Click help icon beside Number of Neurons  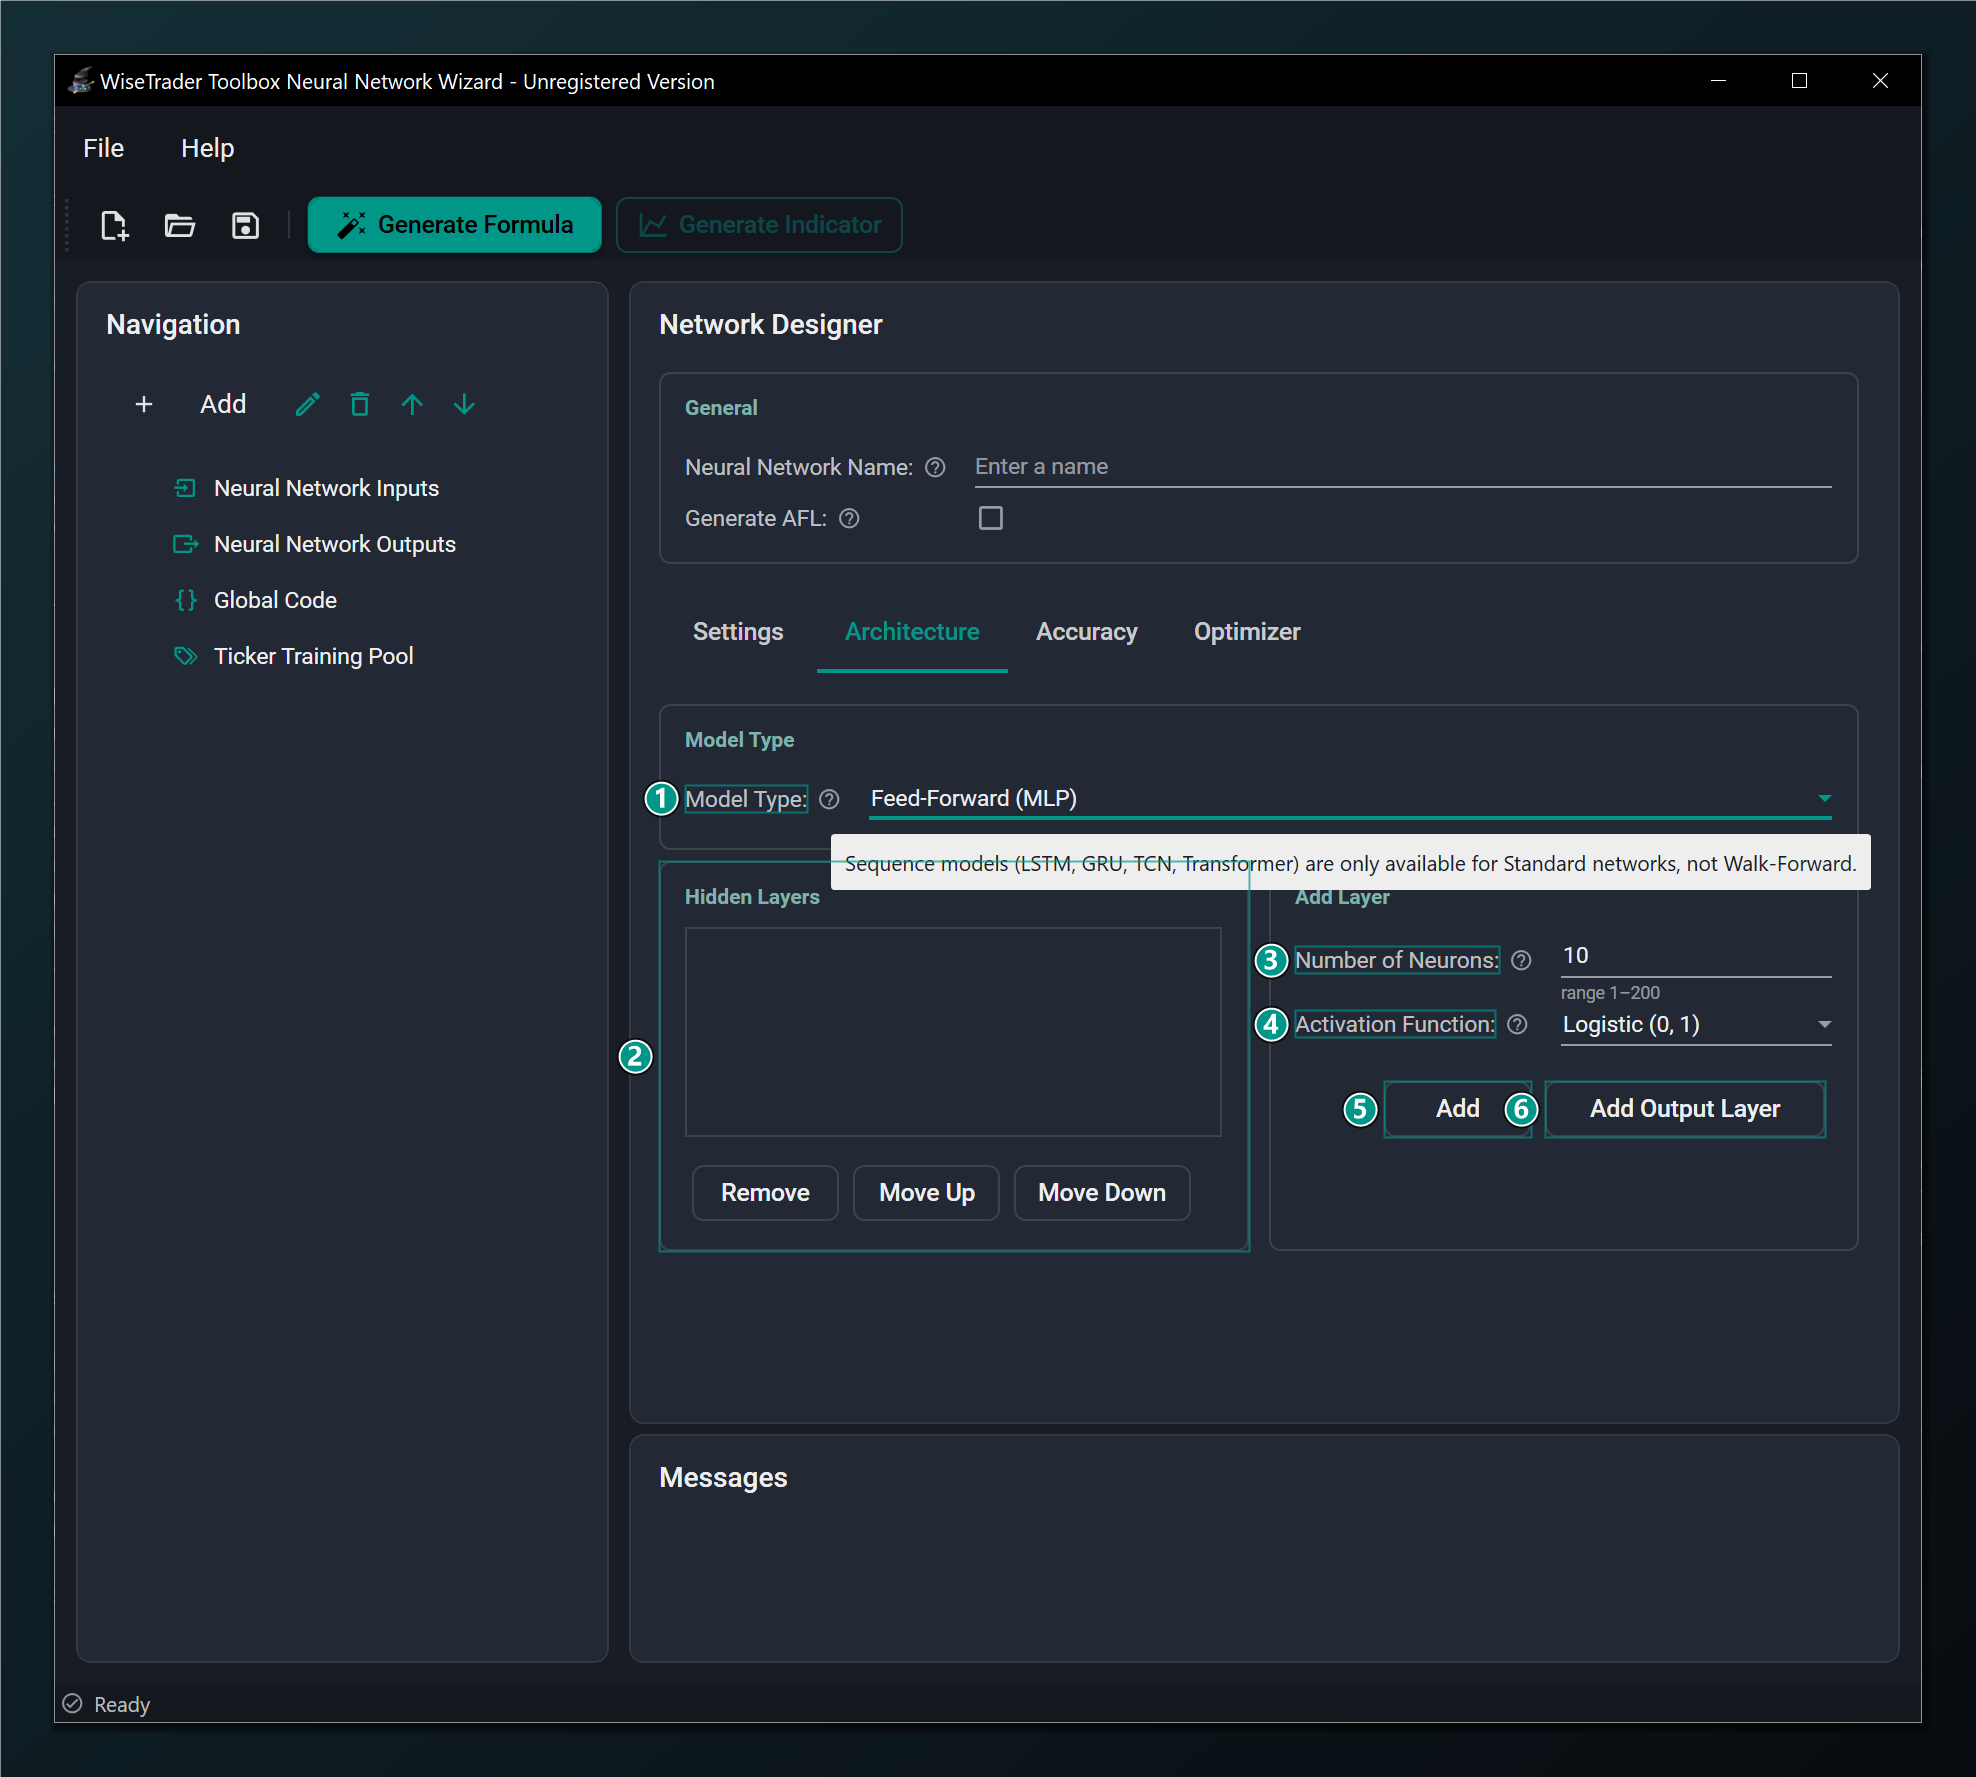(x=1521, y=960)
